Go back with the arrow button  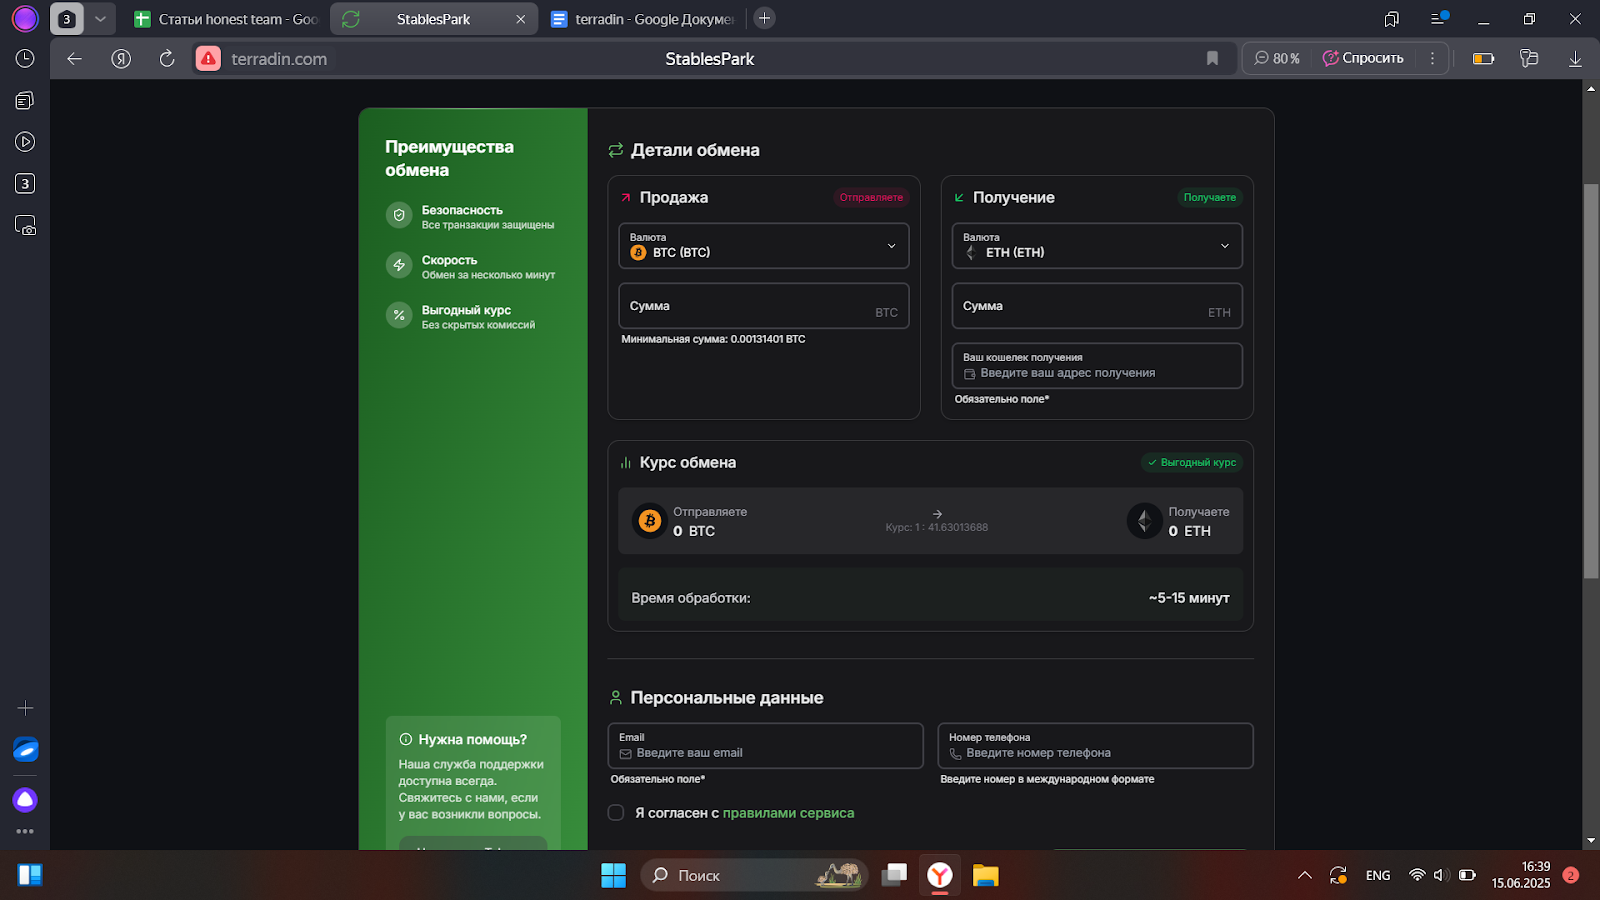pyautogui.click(x=74, y=59)
